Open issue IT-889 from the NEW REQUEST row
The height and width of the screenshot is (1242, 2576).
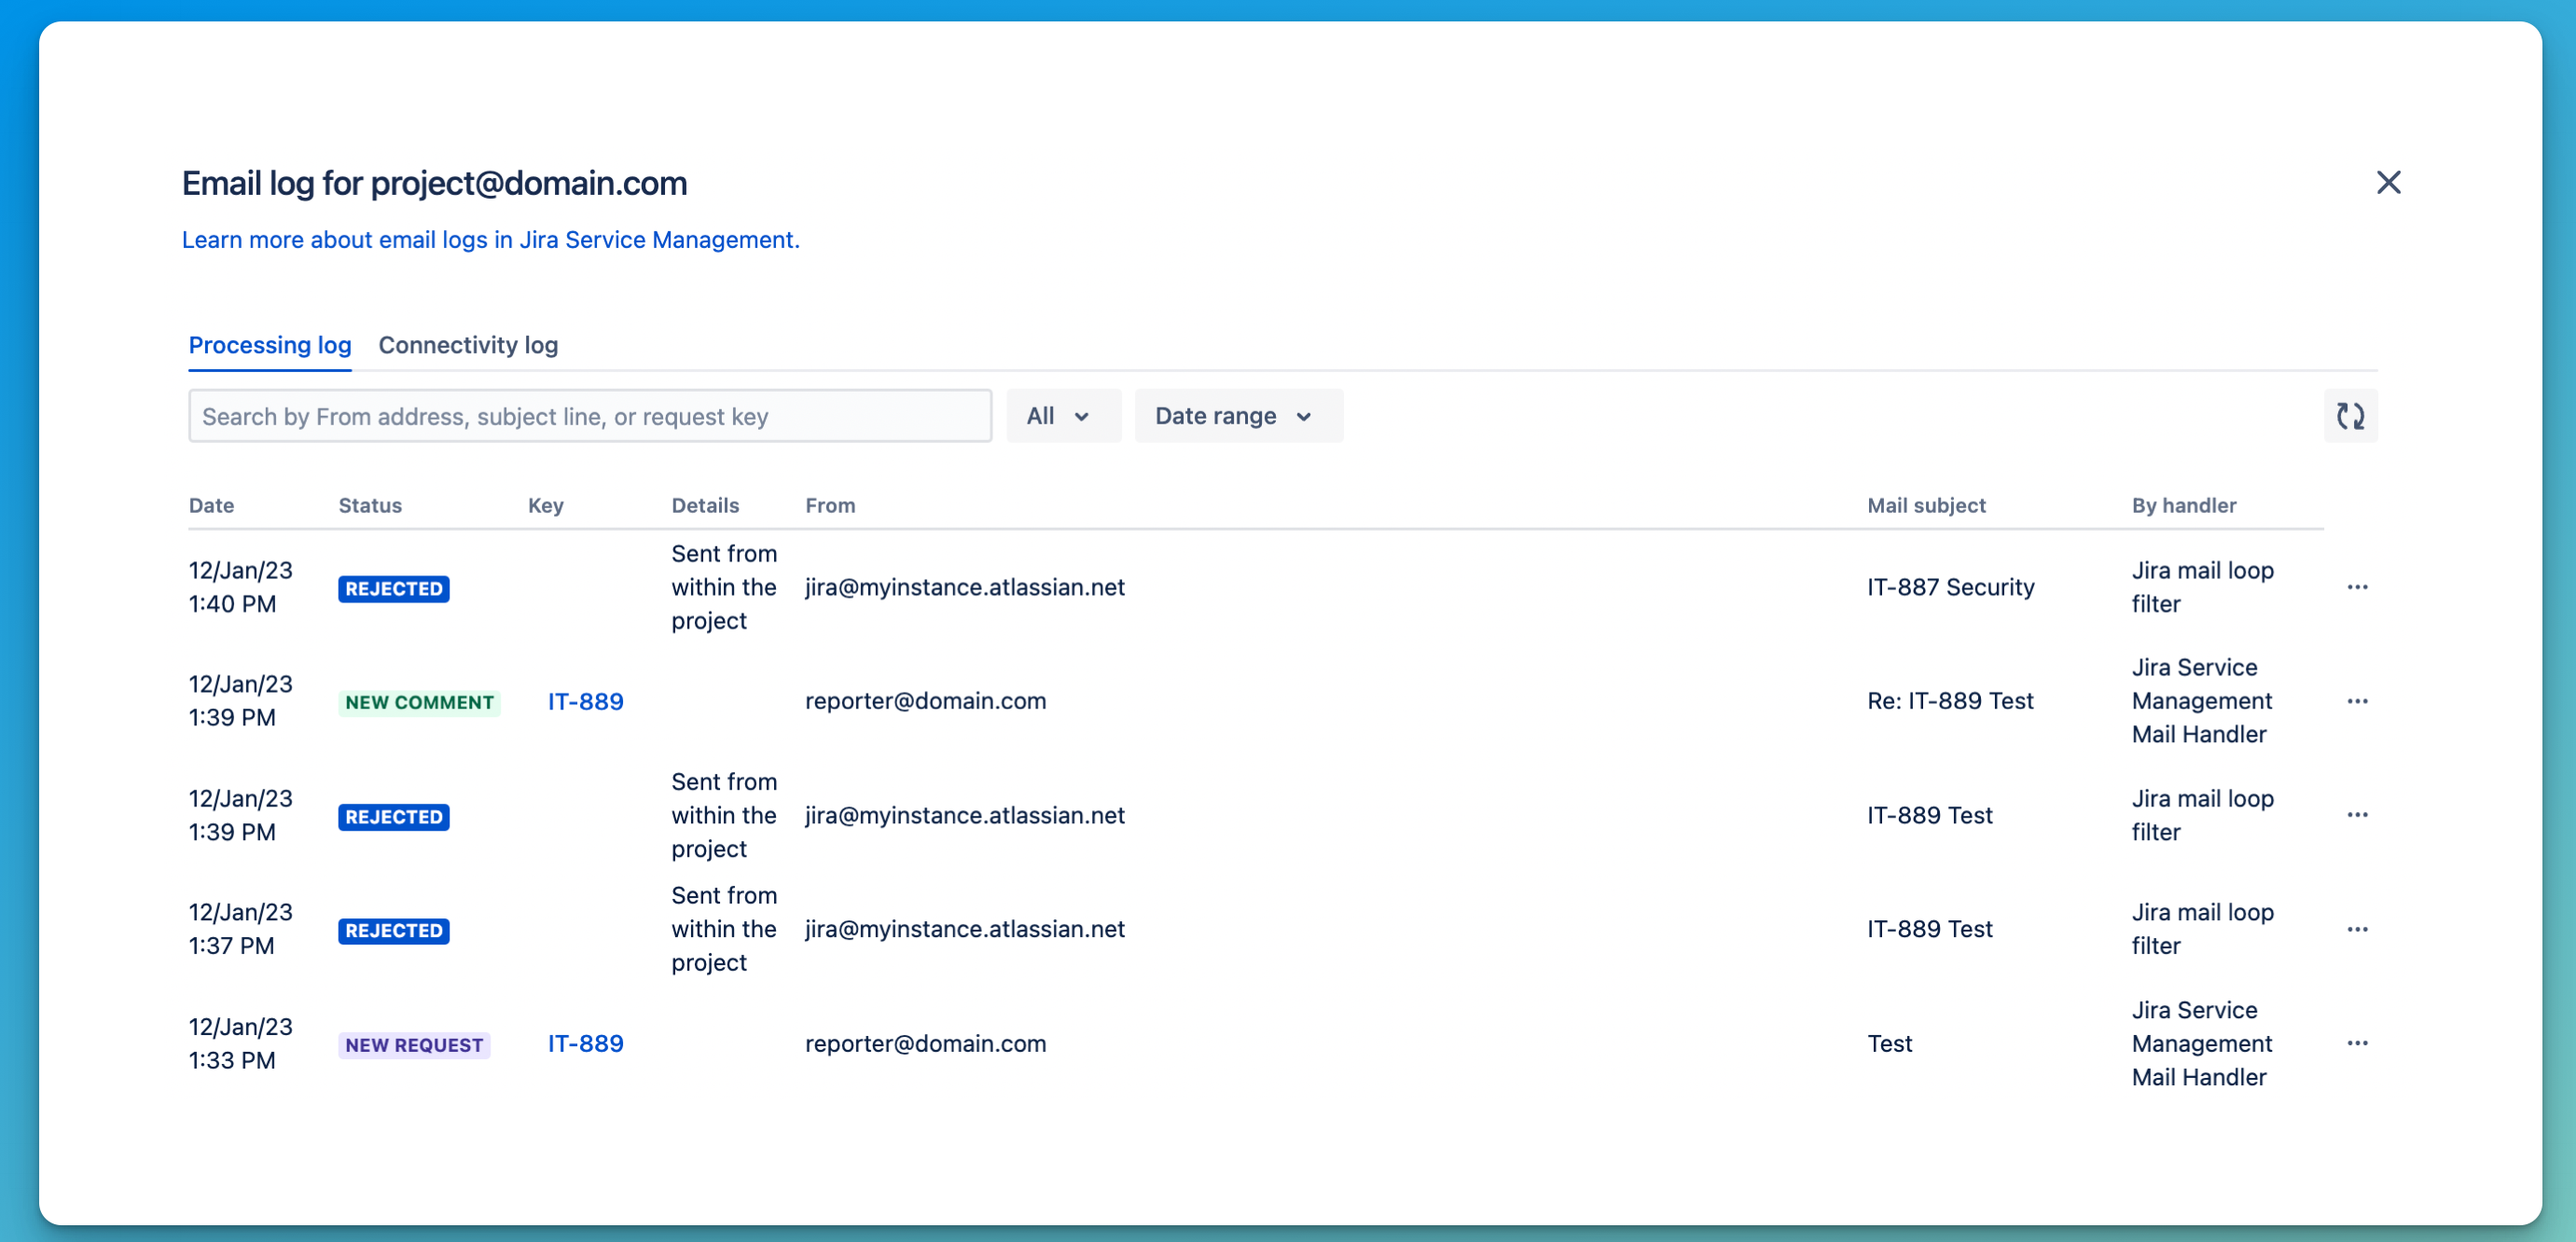(585, 1043)
